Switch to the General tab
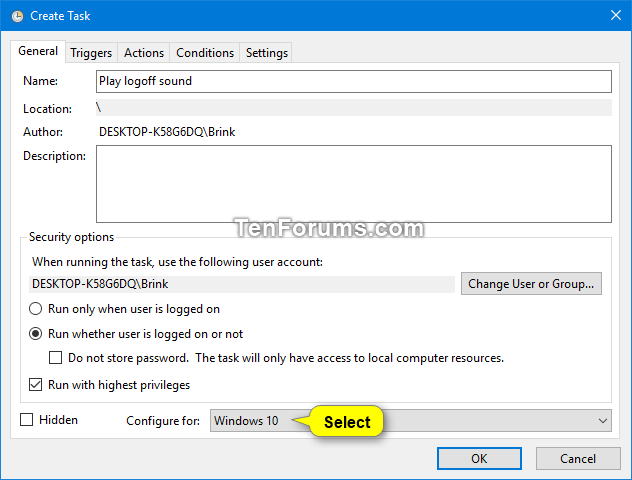The width and height of the screenshot is (632, 480). [x=38, y=51]
